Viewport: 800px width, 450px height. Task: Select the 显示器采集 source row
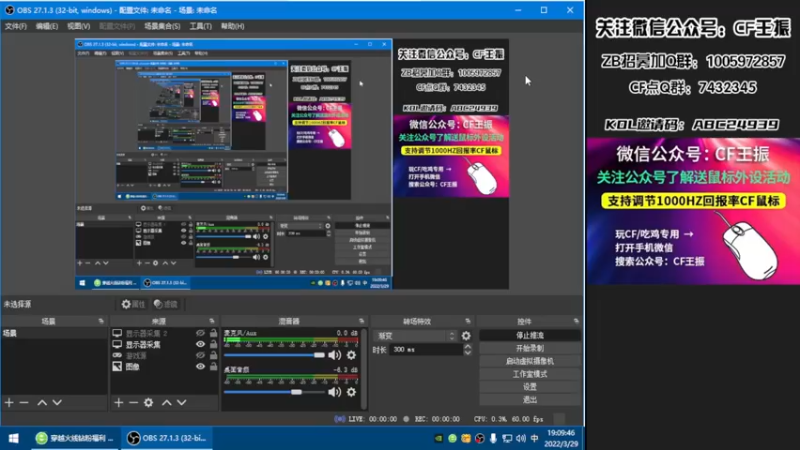click(x=164, y=344)
